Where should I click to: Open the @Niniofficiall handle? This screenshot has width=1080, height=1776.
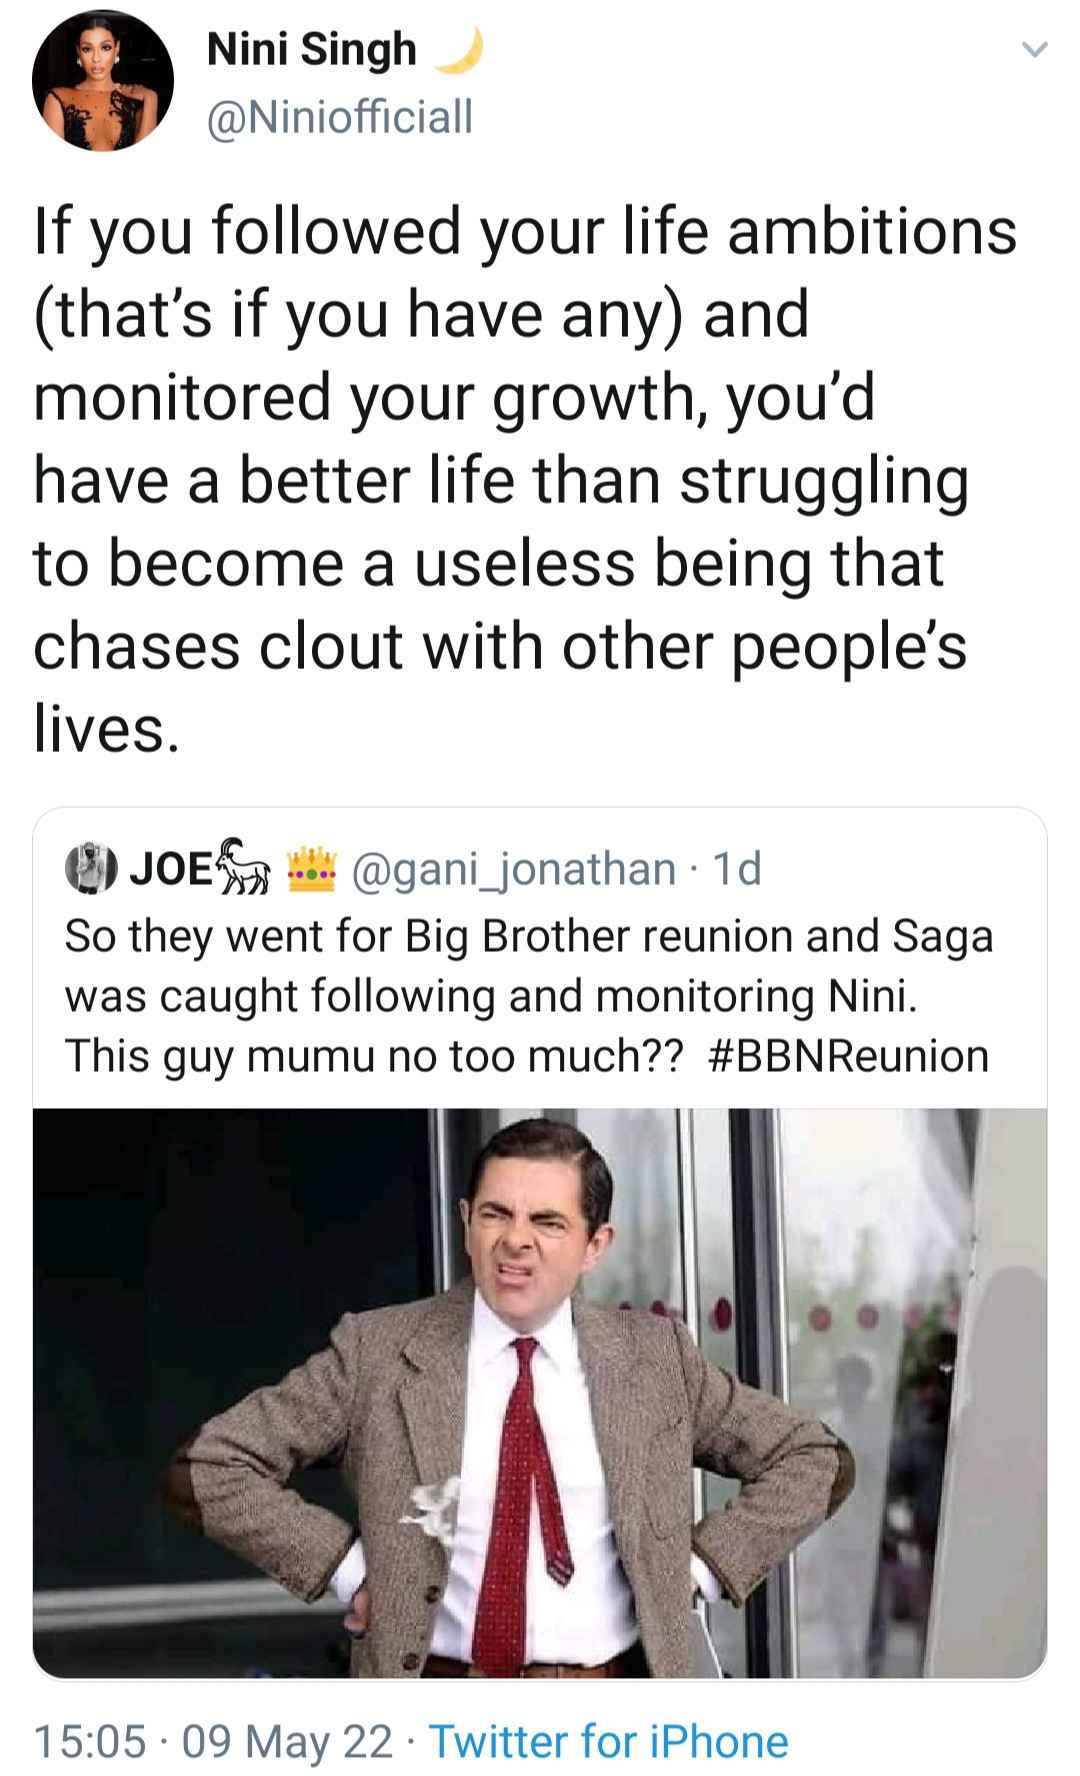339,118
